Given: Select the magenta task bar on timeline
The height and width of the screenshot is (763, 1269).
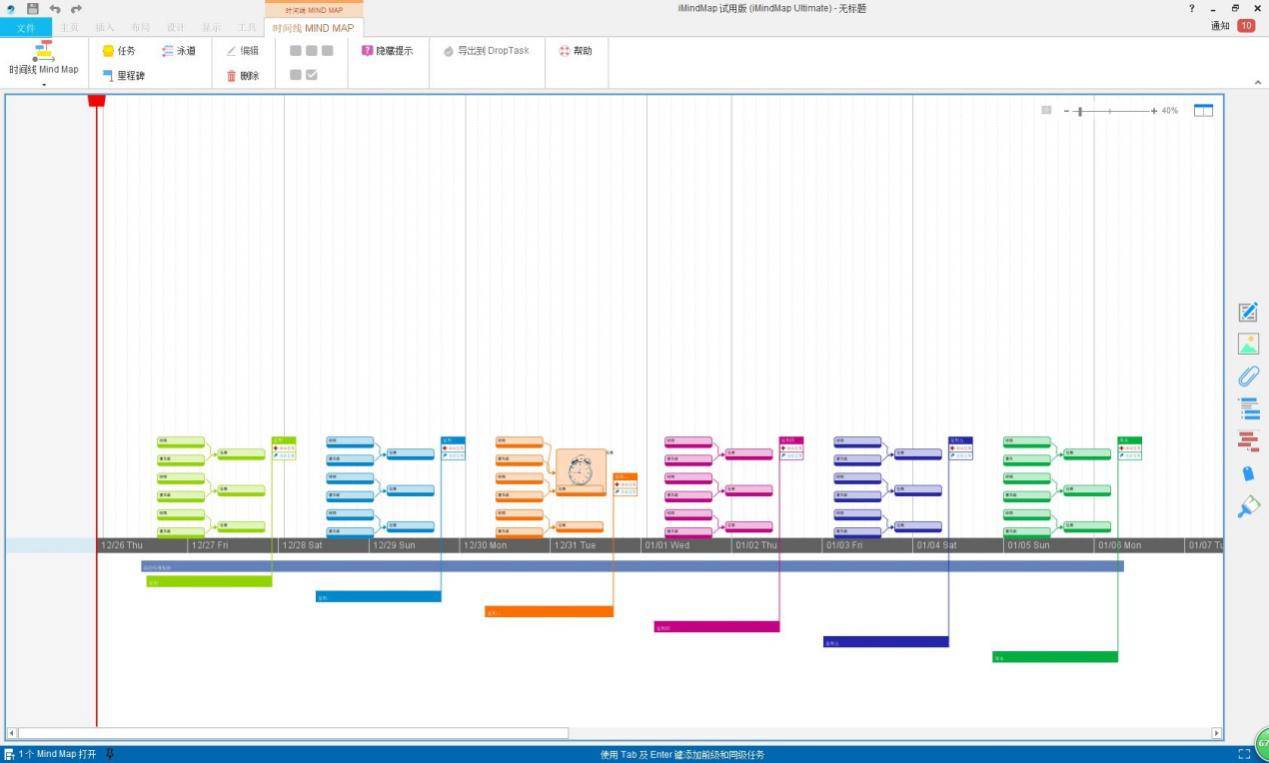Looking at the screenshot, I should coord(717,627).
